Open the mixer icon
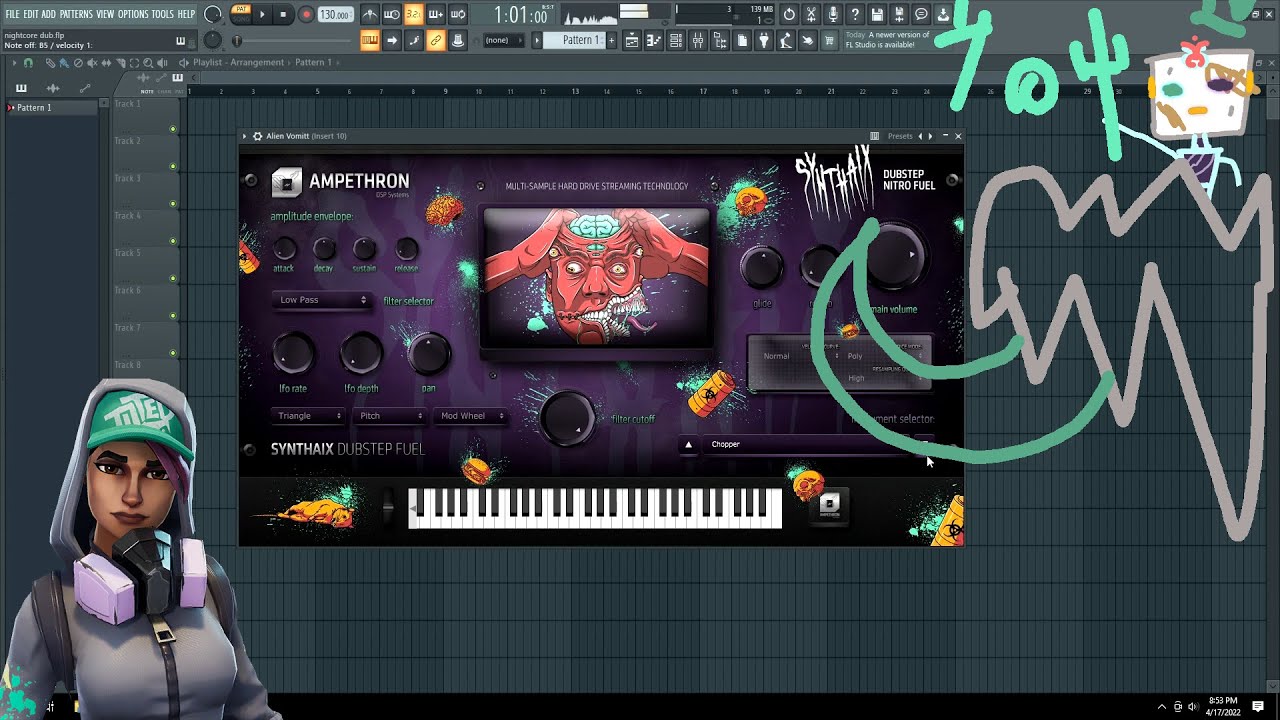 698,40
